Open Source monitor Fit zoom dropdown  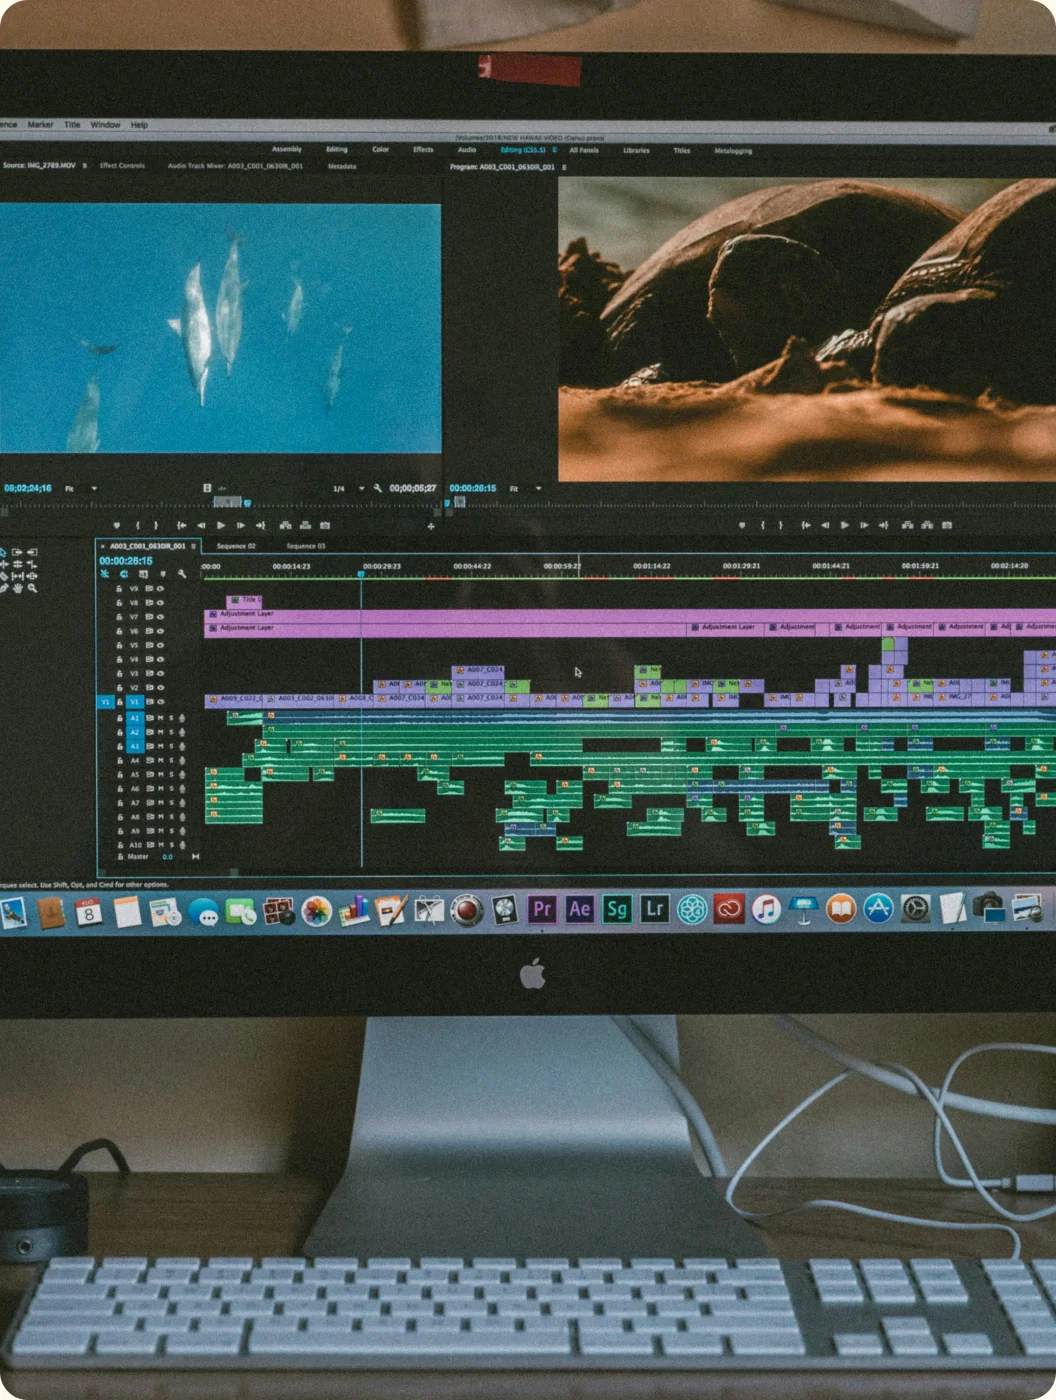tap(81, 488)
